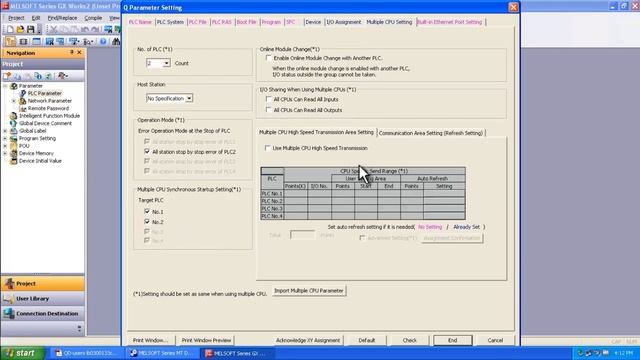This screenshot has height=360, width=640.
Task: Expand the Global Label tree node
Action: (x=5, y=131)
